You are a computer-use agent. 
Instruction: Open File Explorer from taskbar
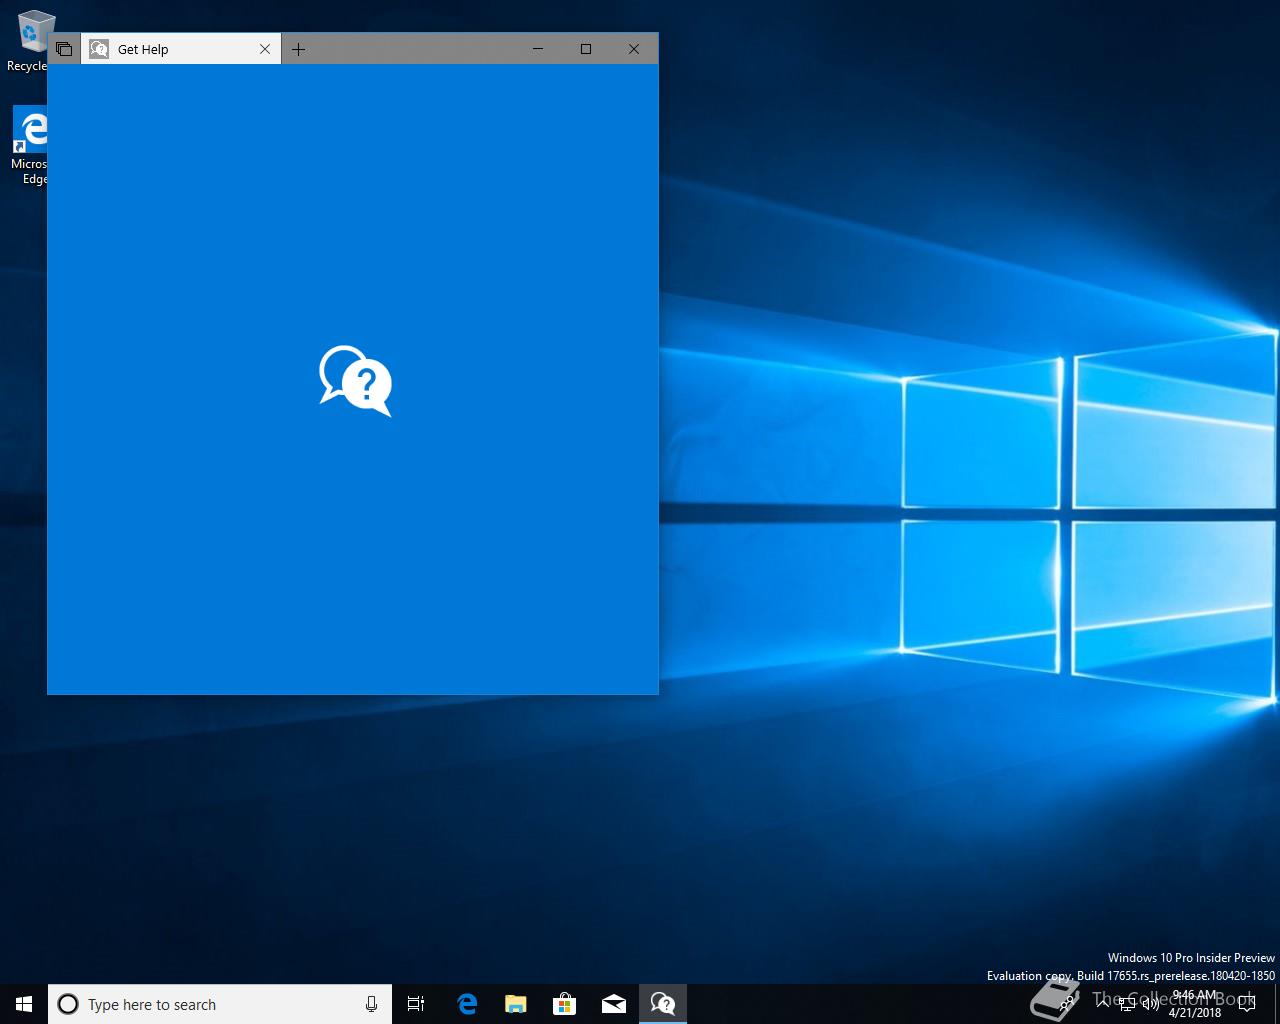point(515,1004)
